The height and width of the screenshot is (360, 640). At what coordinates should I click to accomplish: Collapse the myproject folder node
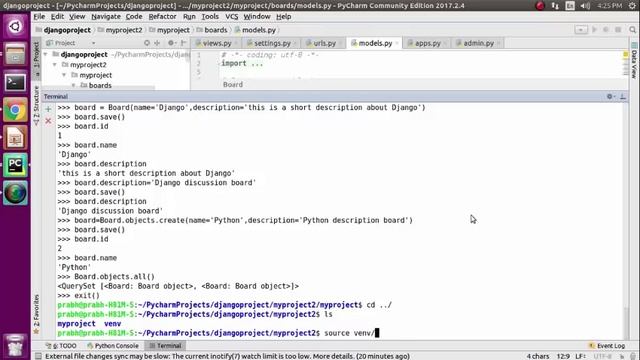[64, 75]
